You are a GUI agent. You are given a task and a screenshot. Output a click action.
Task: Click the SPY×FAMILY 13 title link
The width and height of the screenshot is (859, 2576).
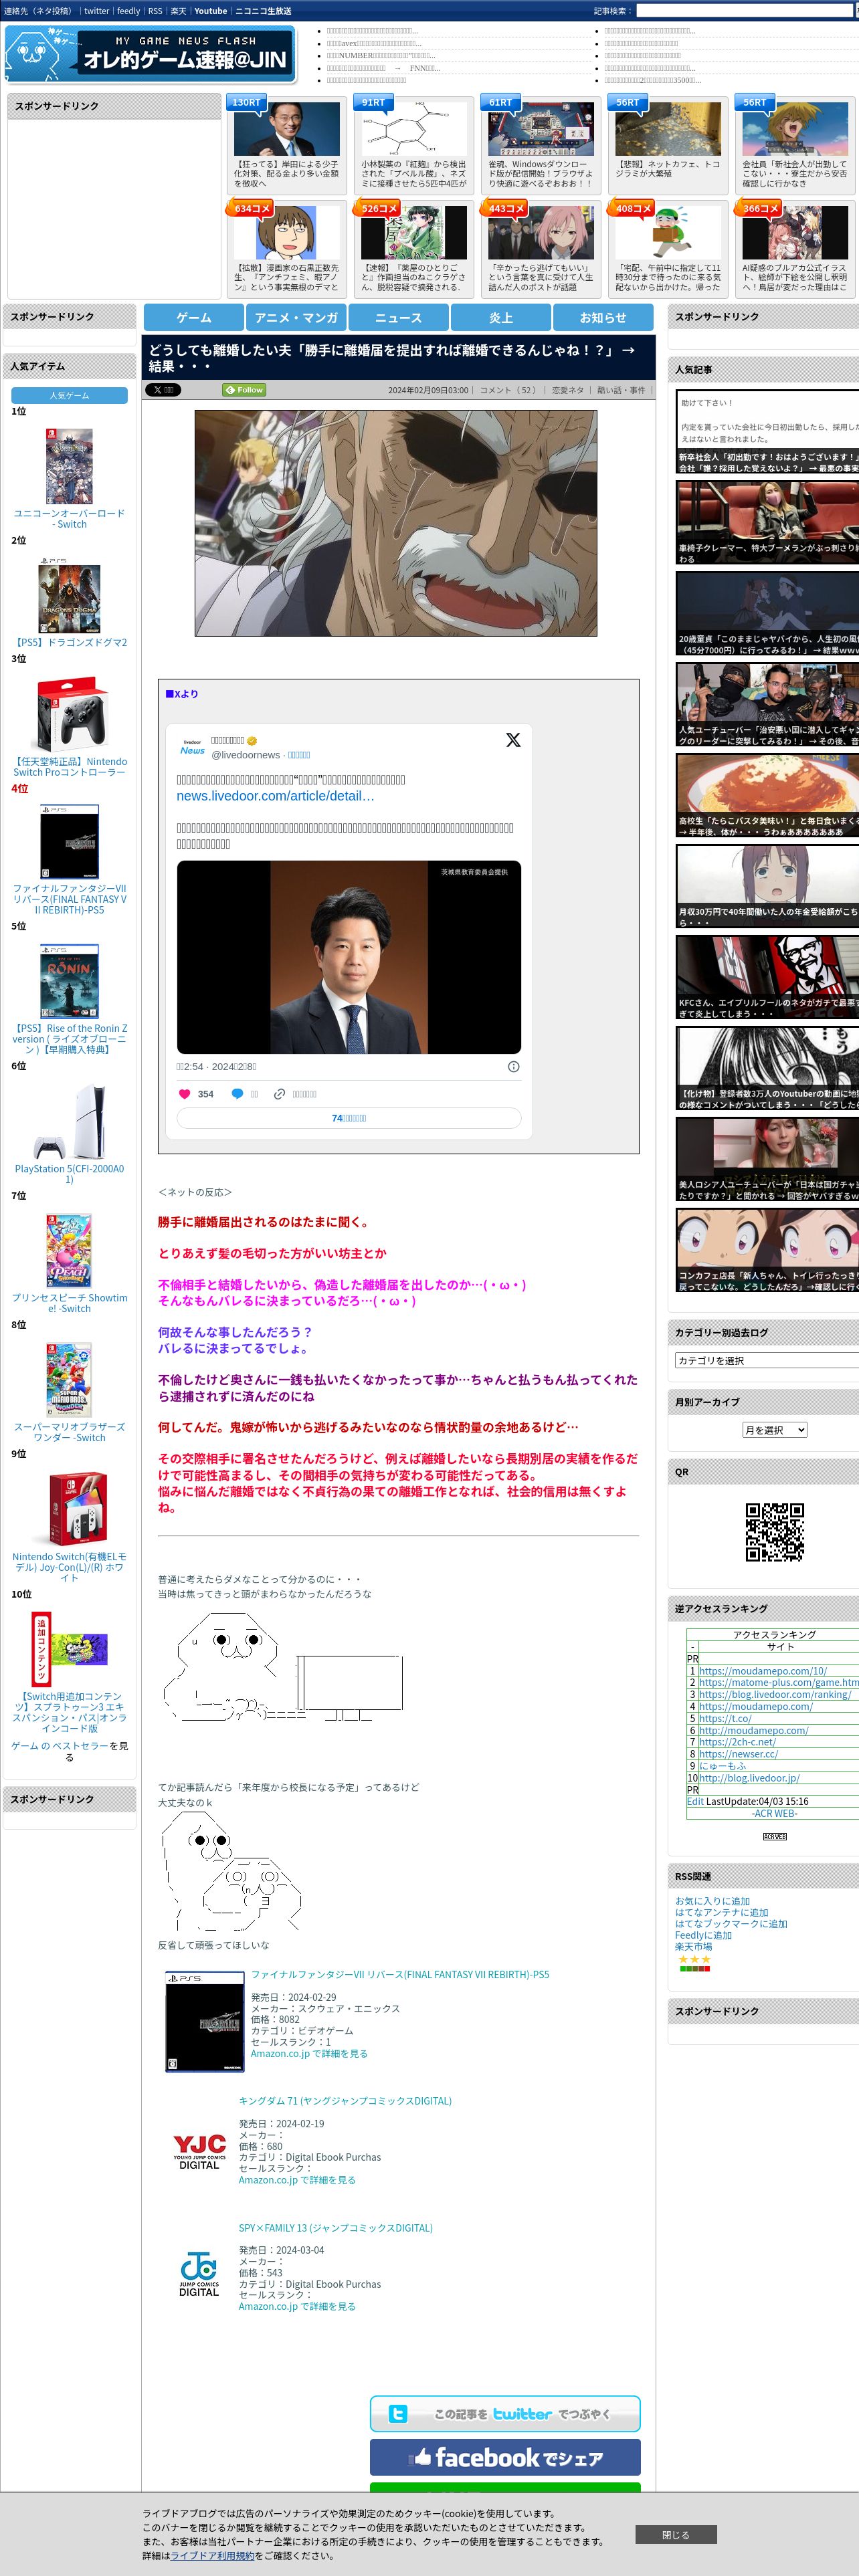[x=336, y=2228]
